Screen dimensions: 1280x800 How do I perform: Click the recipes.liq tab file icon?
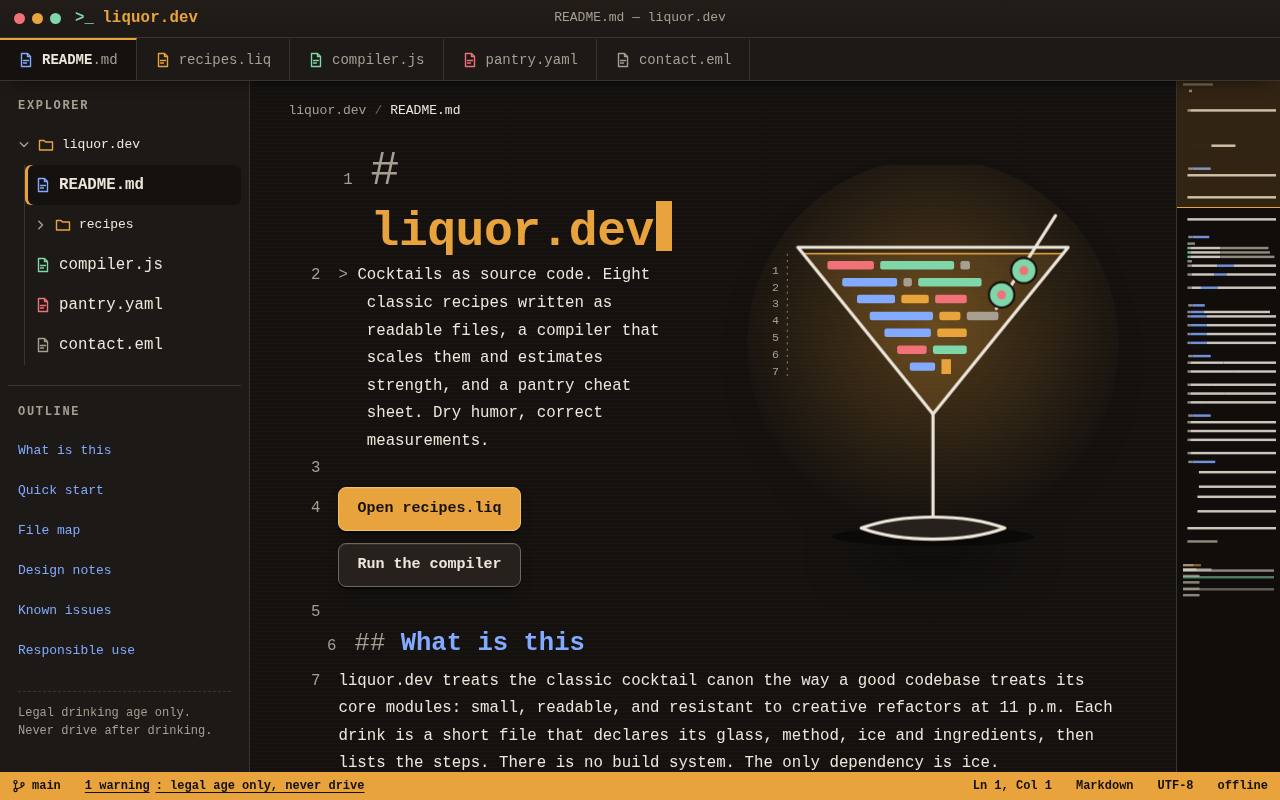pos(163,60)
